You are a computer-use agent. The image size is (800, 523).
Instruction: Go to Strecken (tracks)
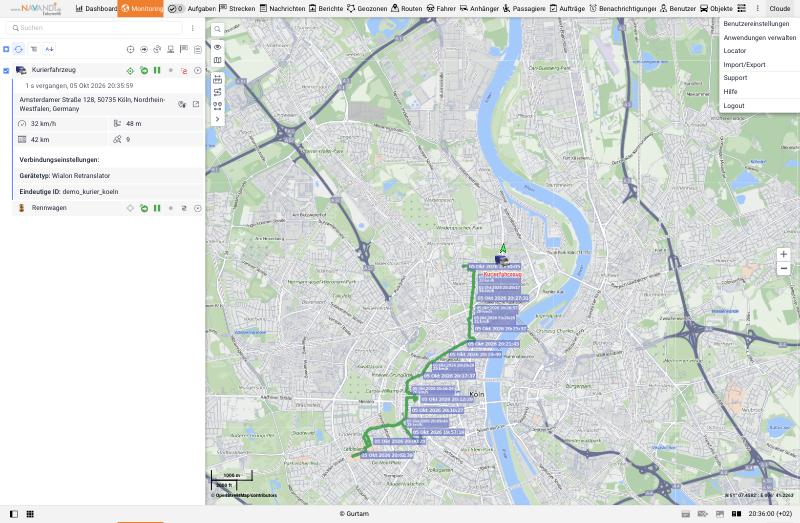237,9
